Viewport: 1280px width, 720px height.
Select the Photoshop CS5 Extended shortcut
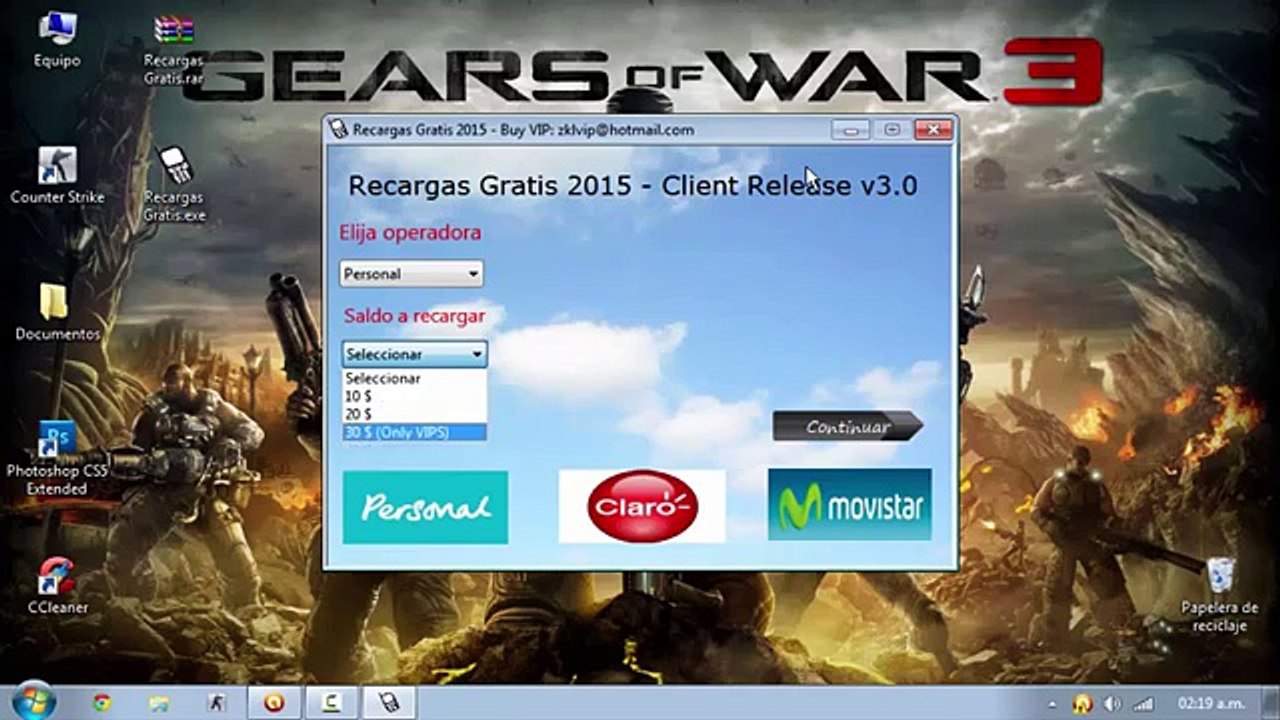57,458
